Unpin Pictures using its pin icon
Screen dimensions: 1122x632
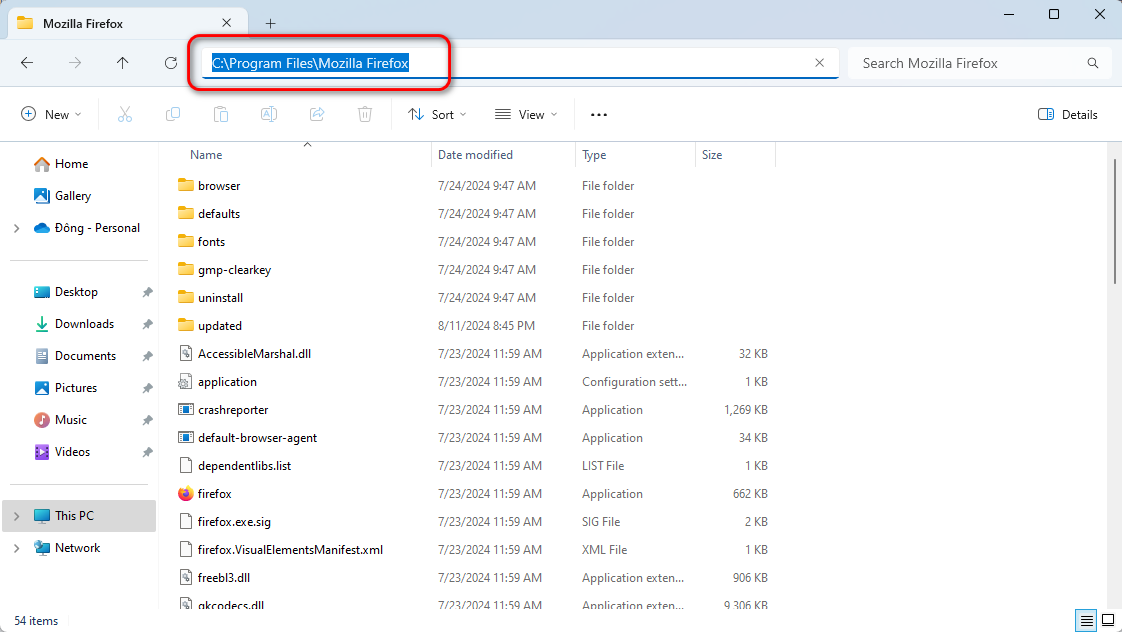click(147, 388)
